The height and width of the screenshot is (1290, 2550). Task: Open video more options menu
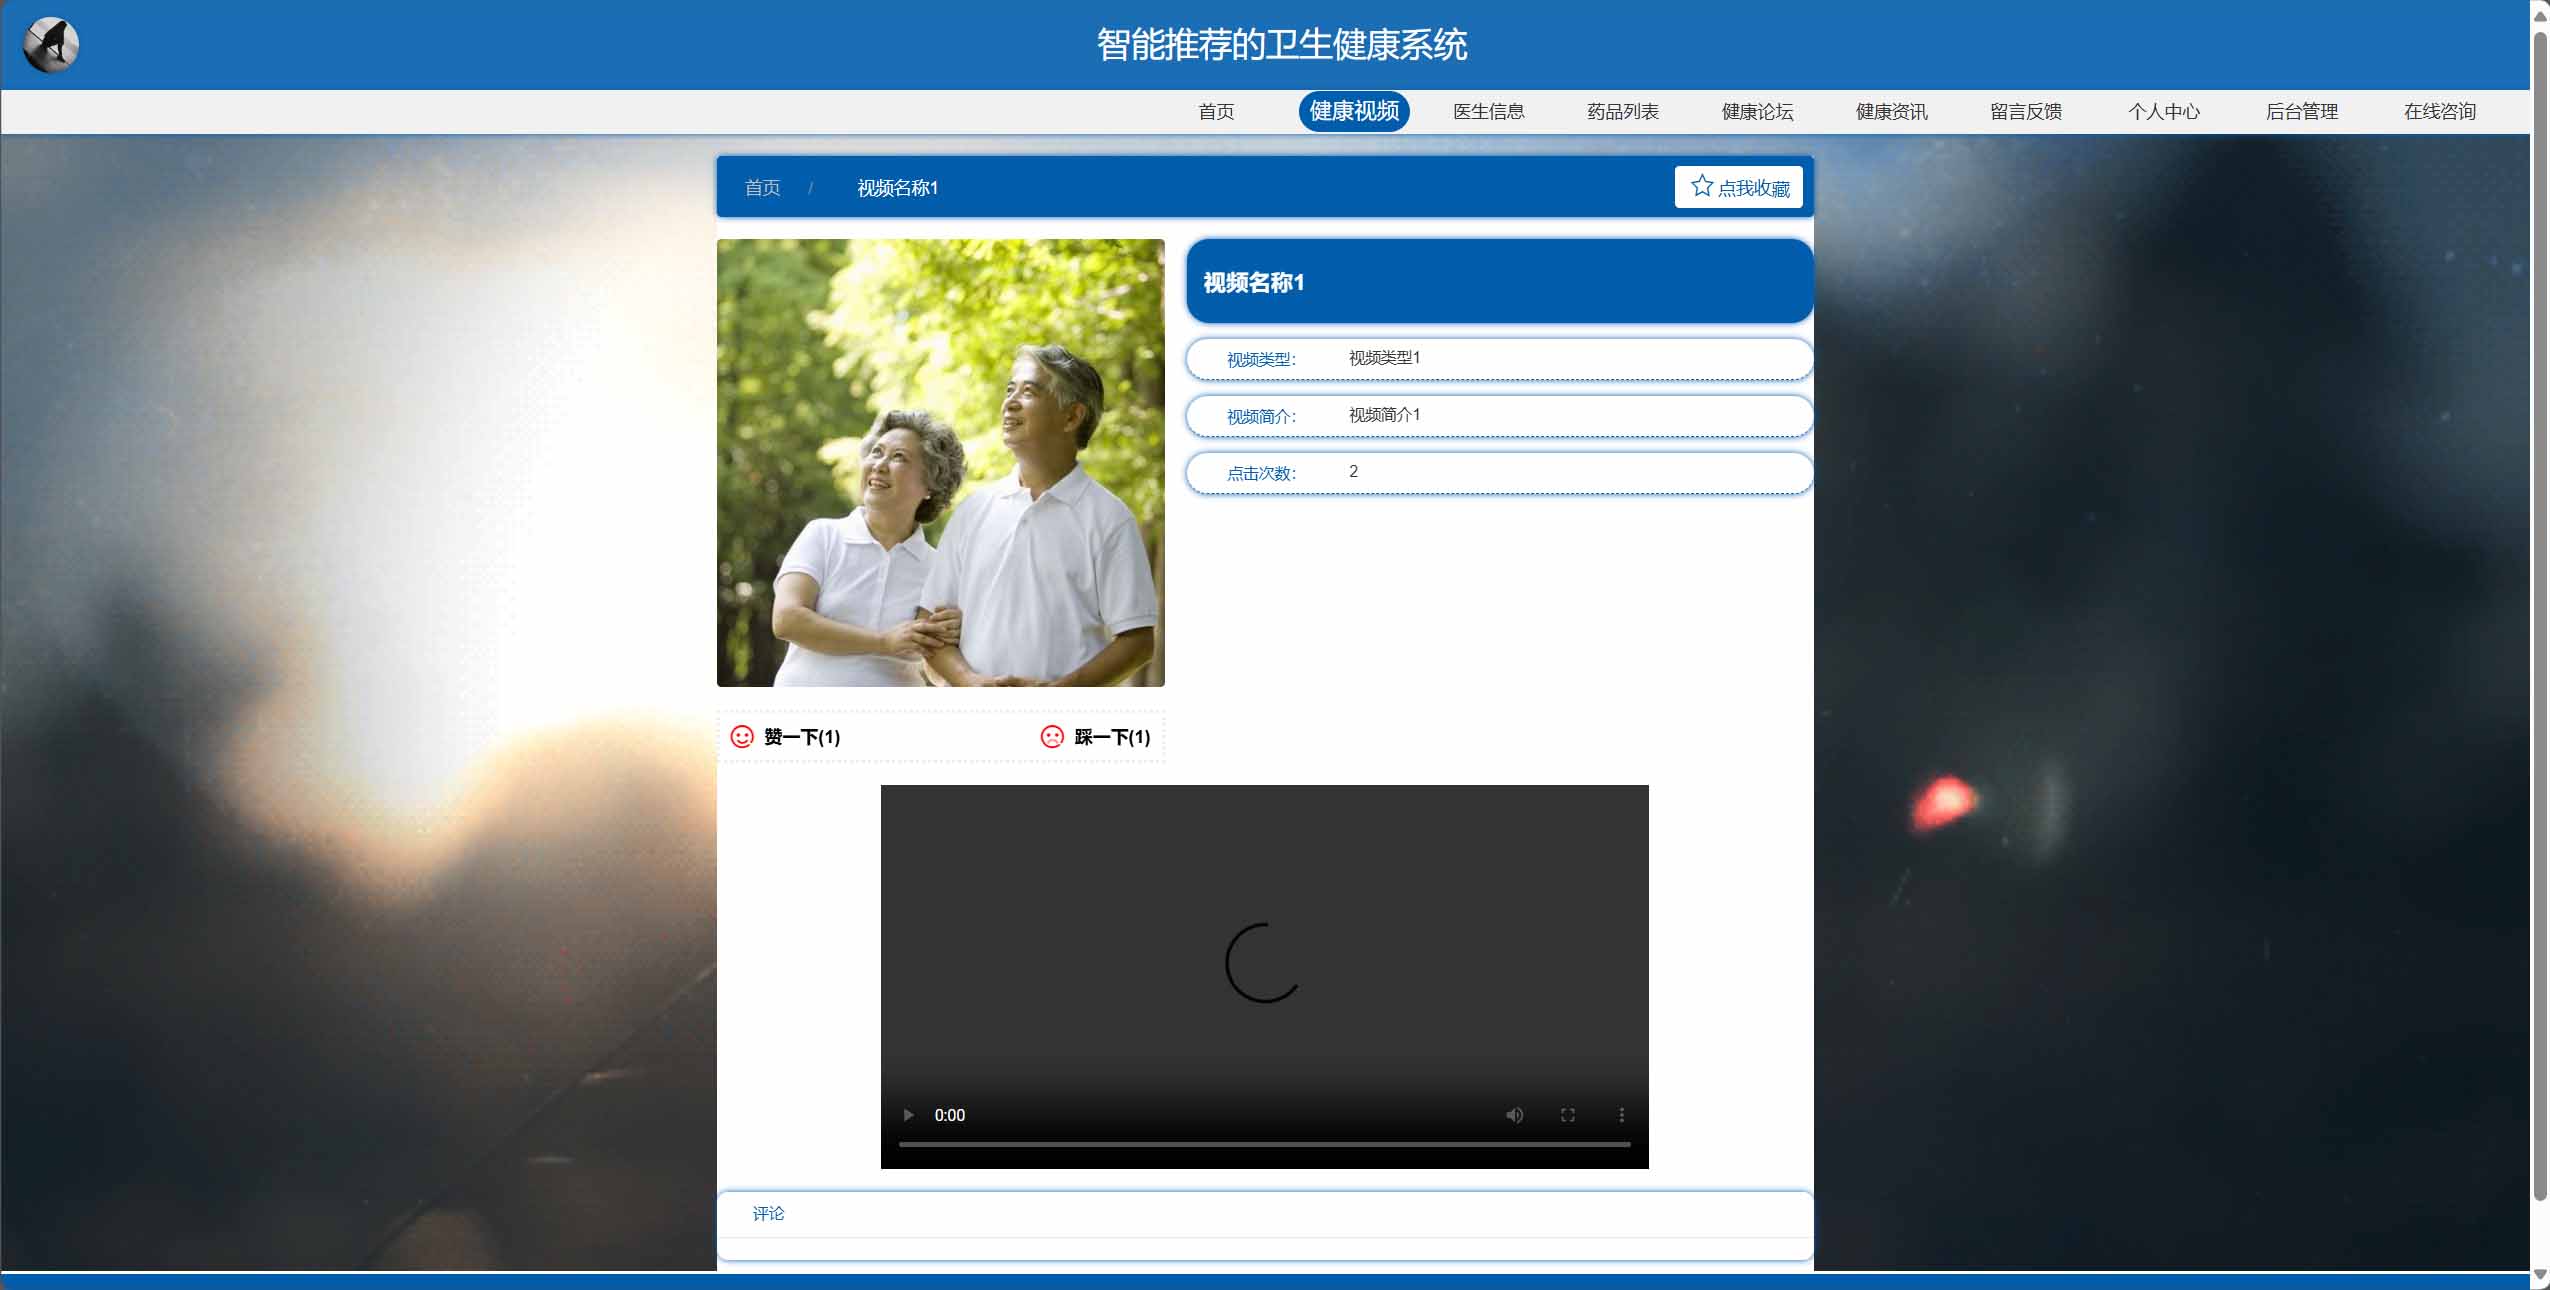pos(1621,1115)
